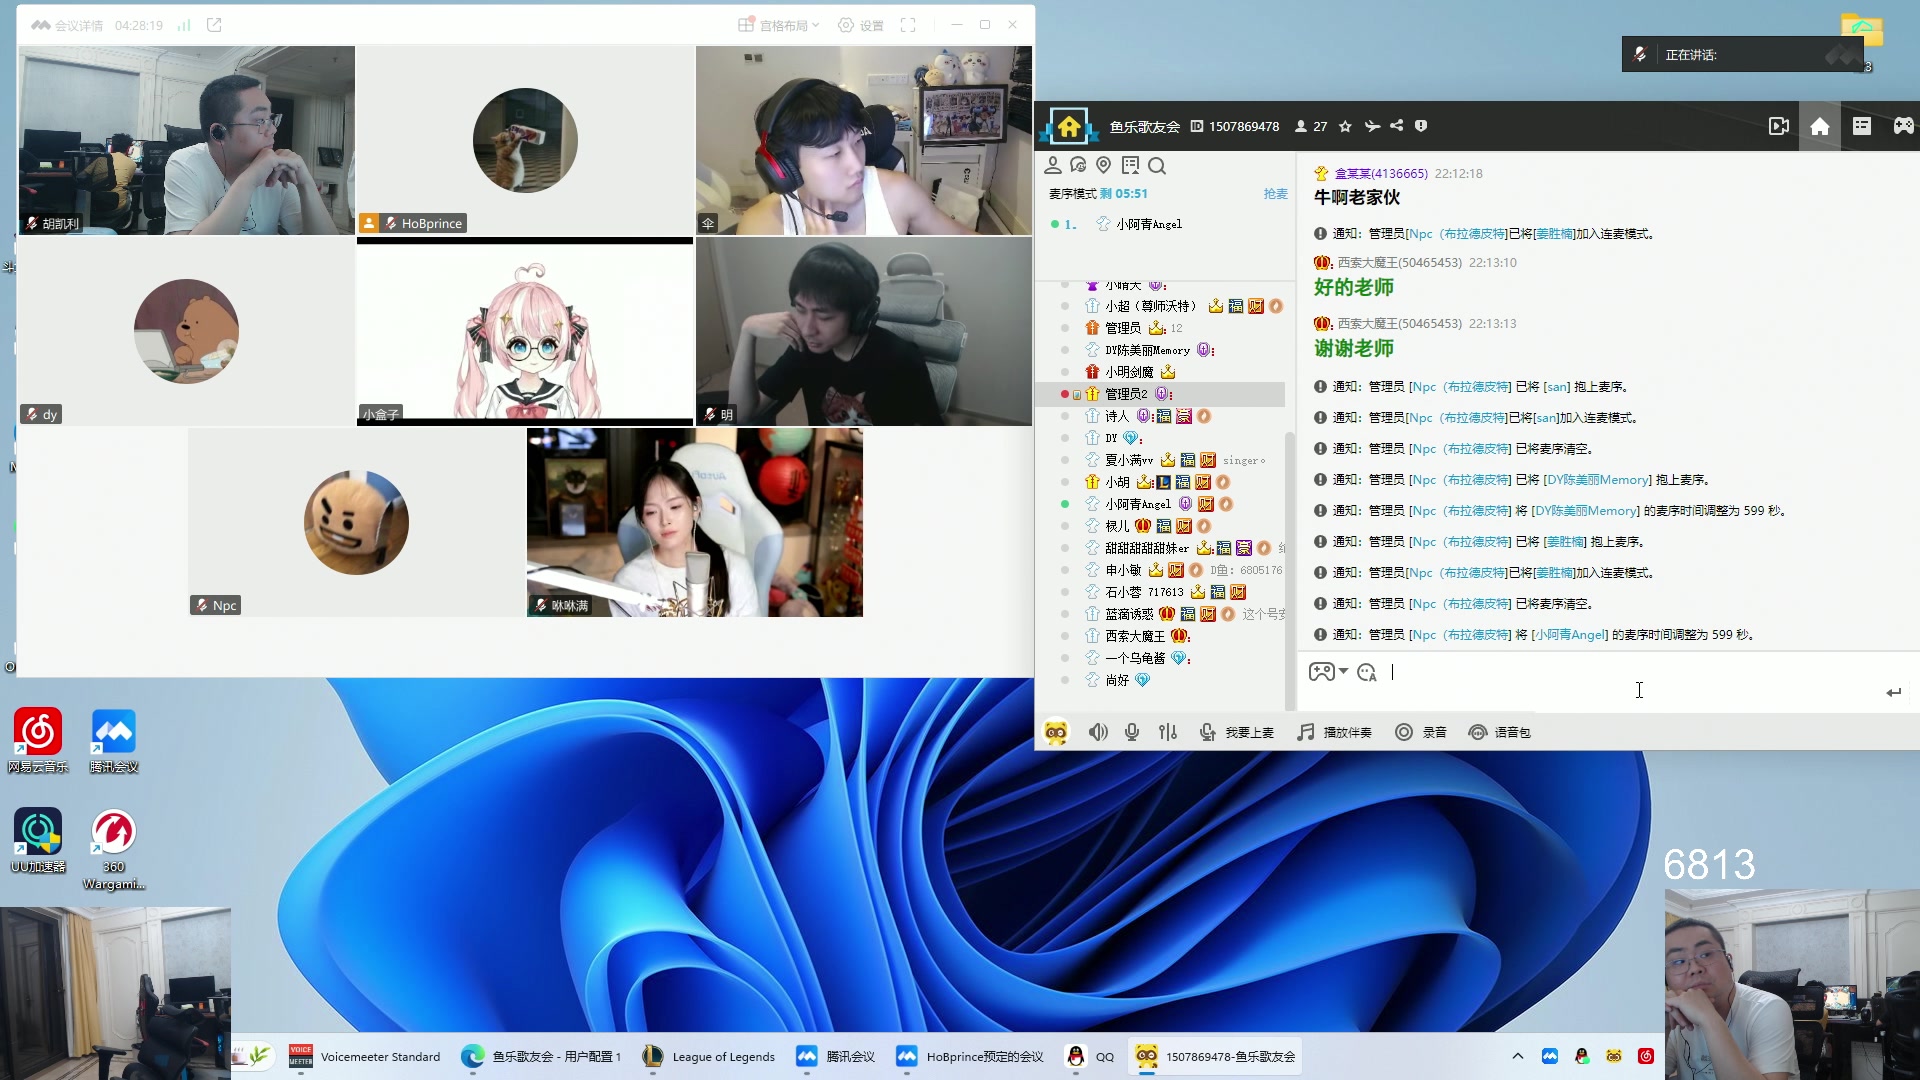Open 宫格布局 layout dropdown in meeting window
This screenshot has height=1080, width=1920.
point(779,25)
